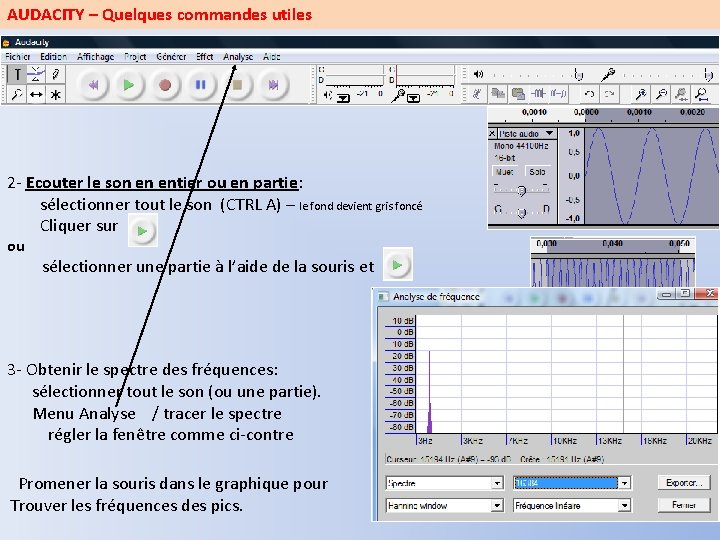Click Skip to End transport button
The height and width of the screenshot is (540, 720).
tap(273, 85)
